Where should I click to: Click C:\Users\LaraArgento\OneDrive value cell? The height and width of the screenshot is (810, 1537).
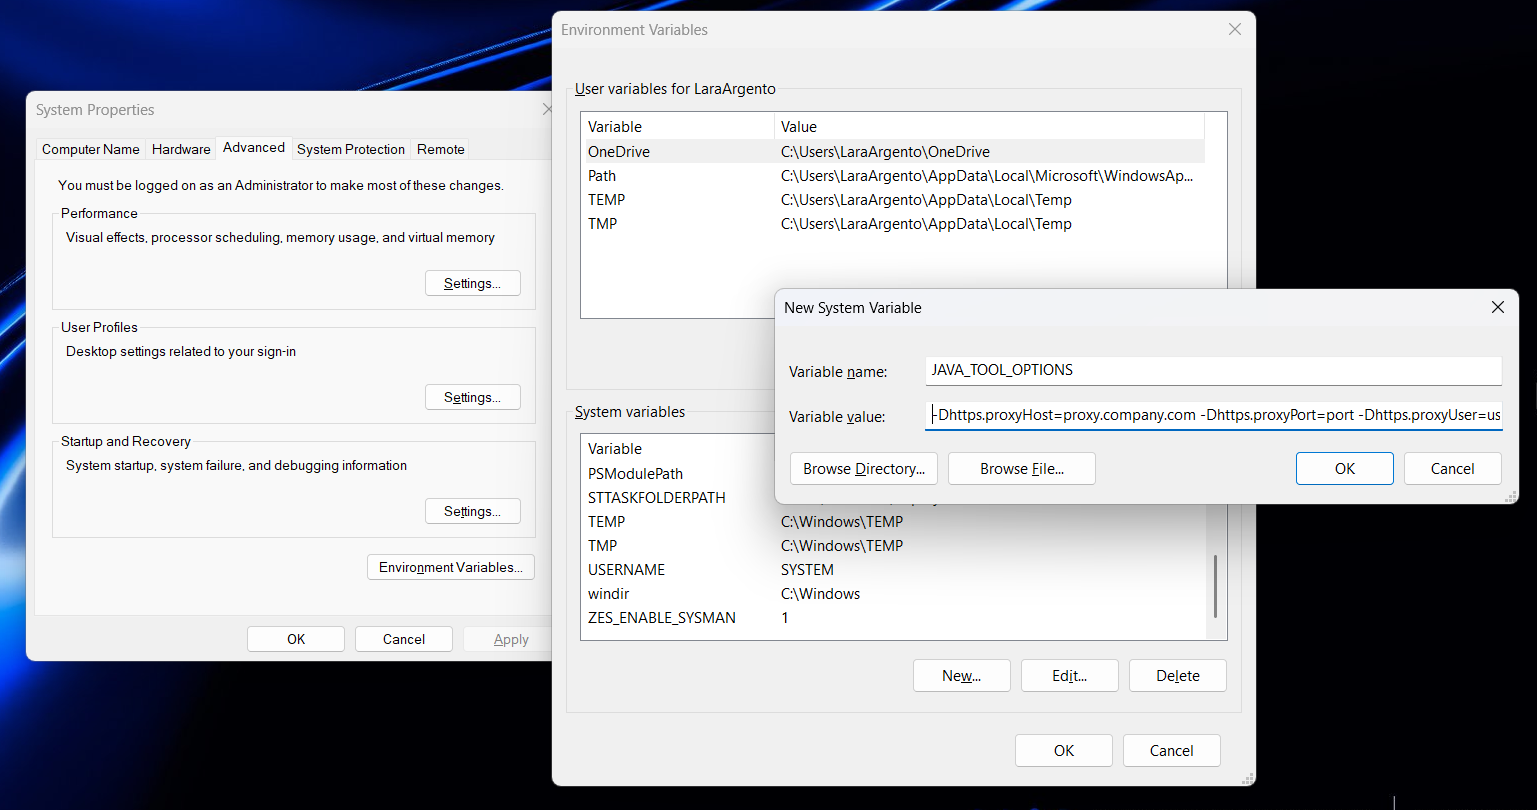pyautogui.click(x=885, y=152)
